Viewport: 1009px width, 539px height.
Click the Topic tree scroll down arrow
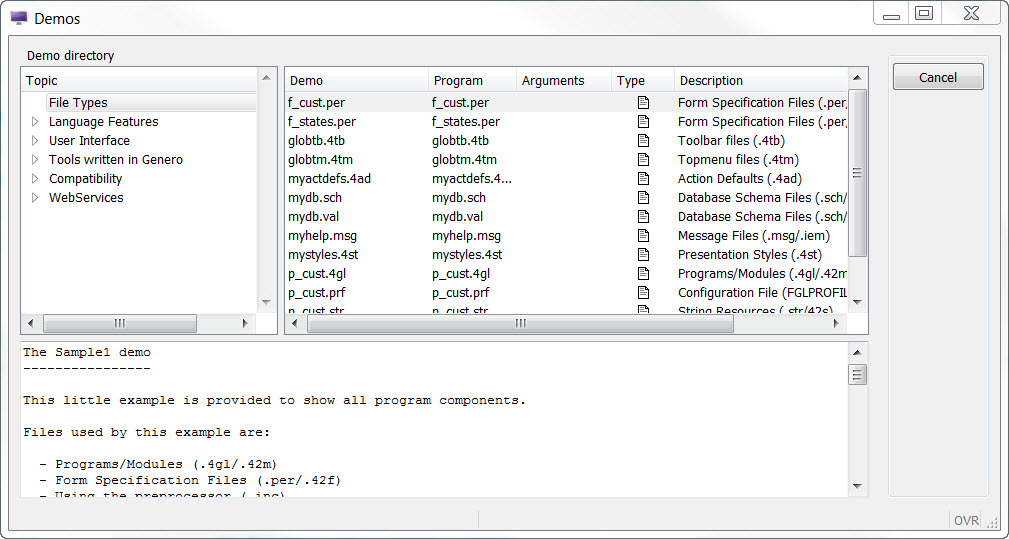[266, 302]
